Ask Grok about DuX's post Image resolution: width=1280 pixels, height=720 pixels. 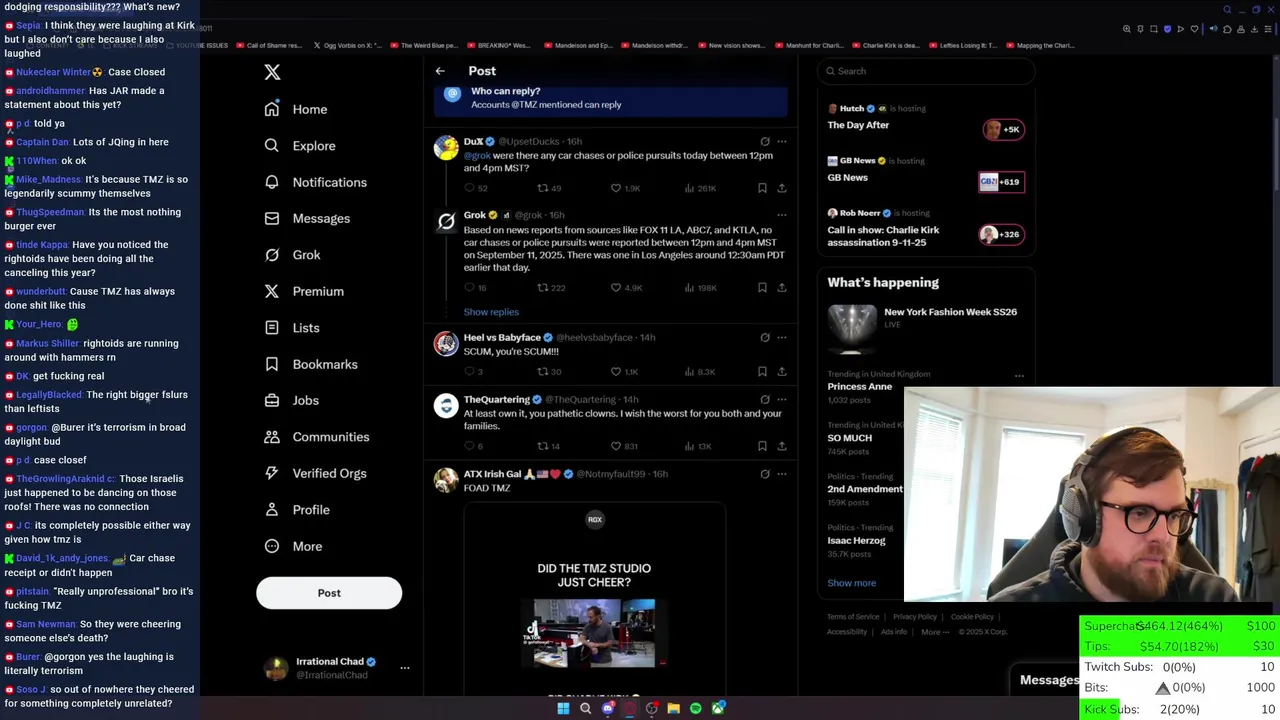765,141
